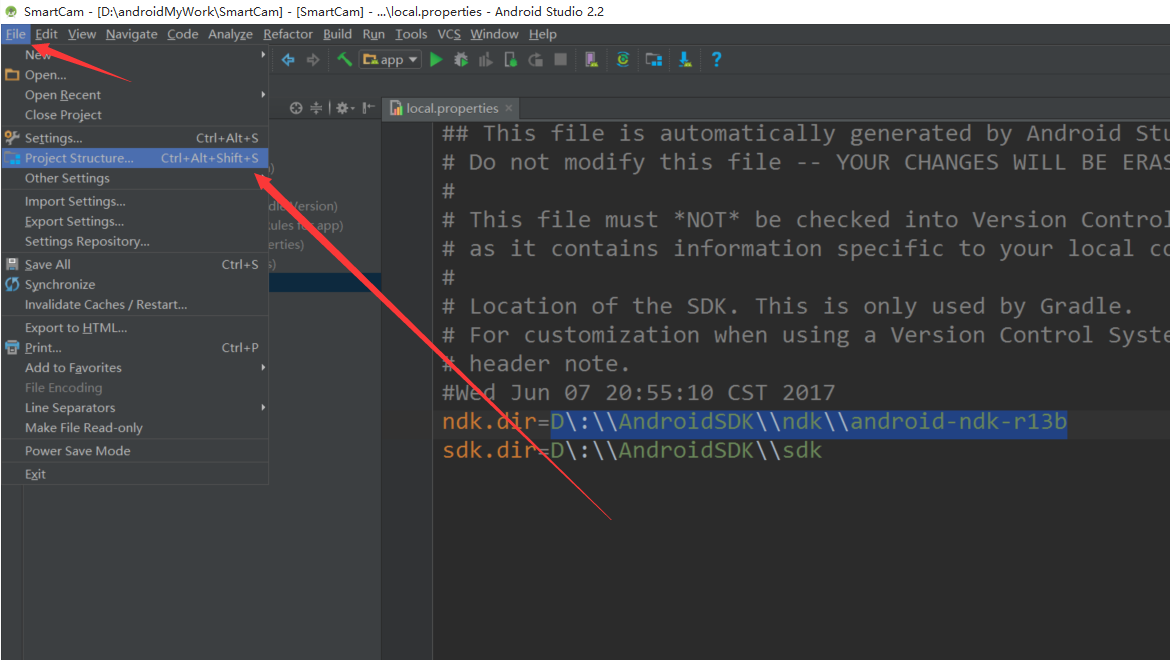This screenshot has height=660, width=1170.
Task: Click Synchronize menu item
Action: [x=135, y=285]
